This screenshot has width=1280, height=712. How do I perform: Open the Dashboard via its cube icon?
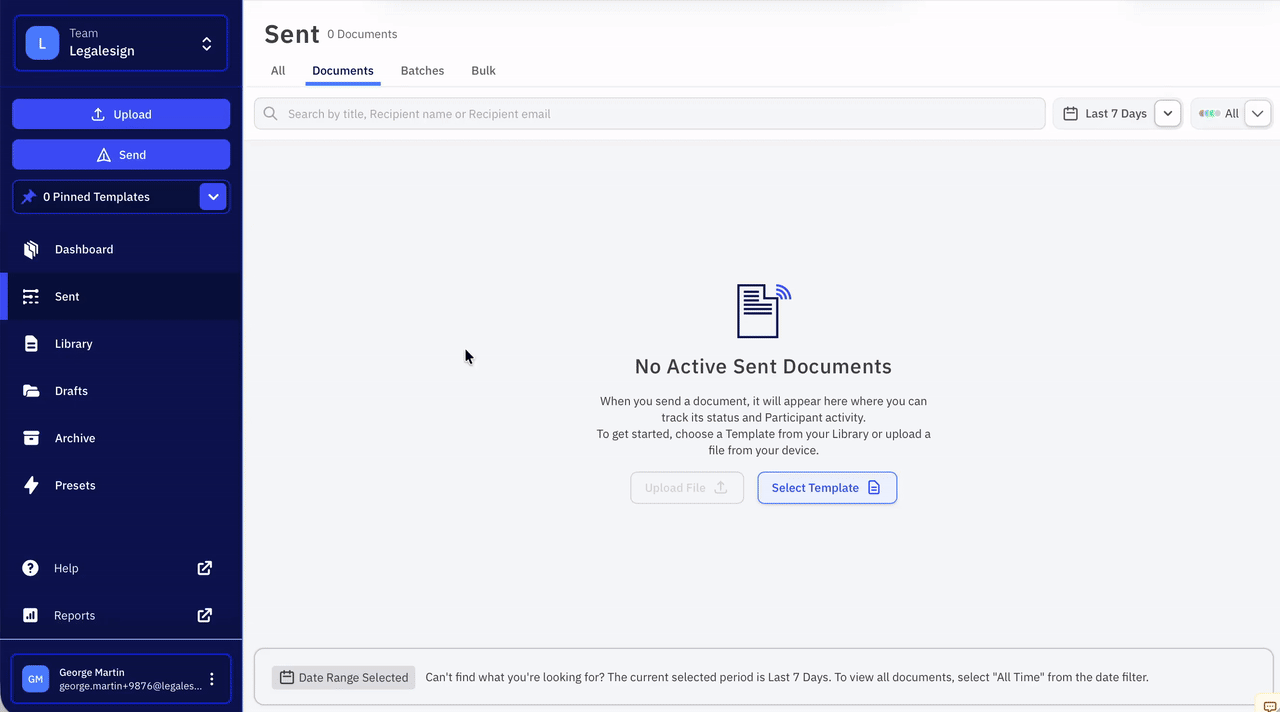[x=30, y=249]
